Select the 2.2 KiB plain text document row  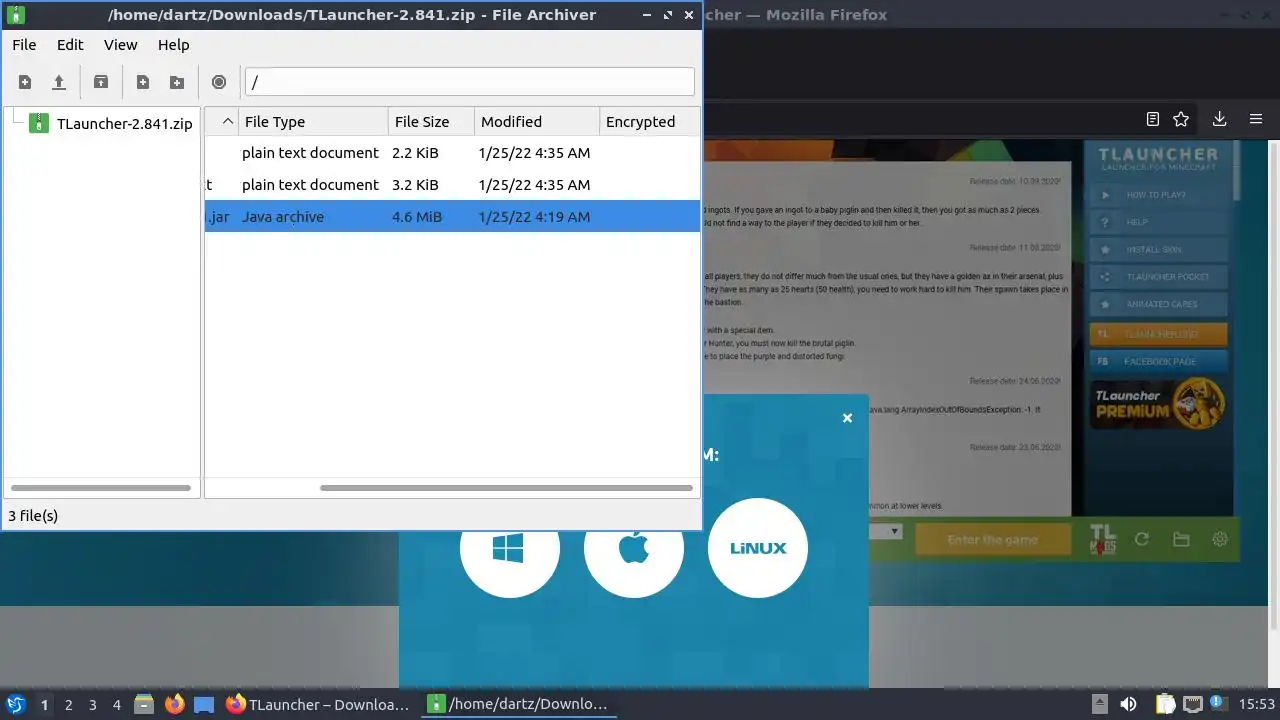[452, 153]
